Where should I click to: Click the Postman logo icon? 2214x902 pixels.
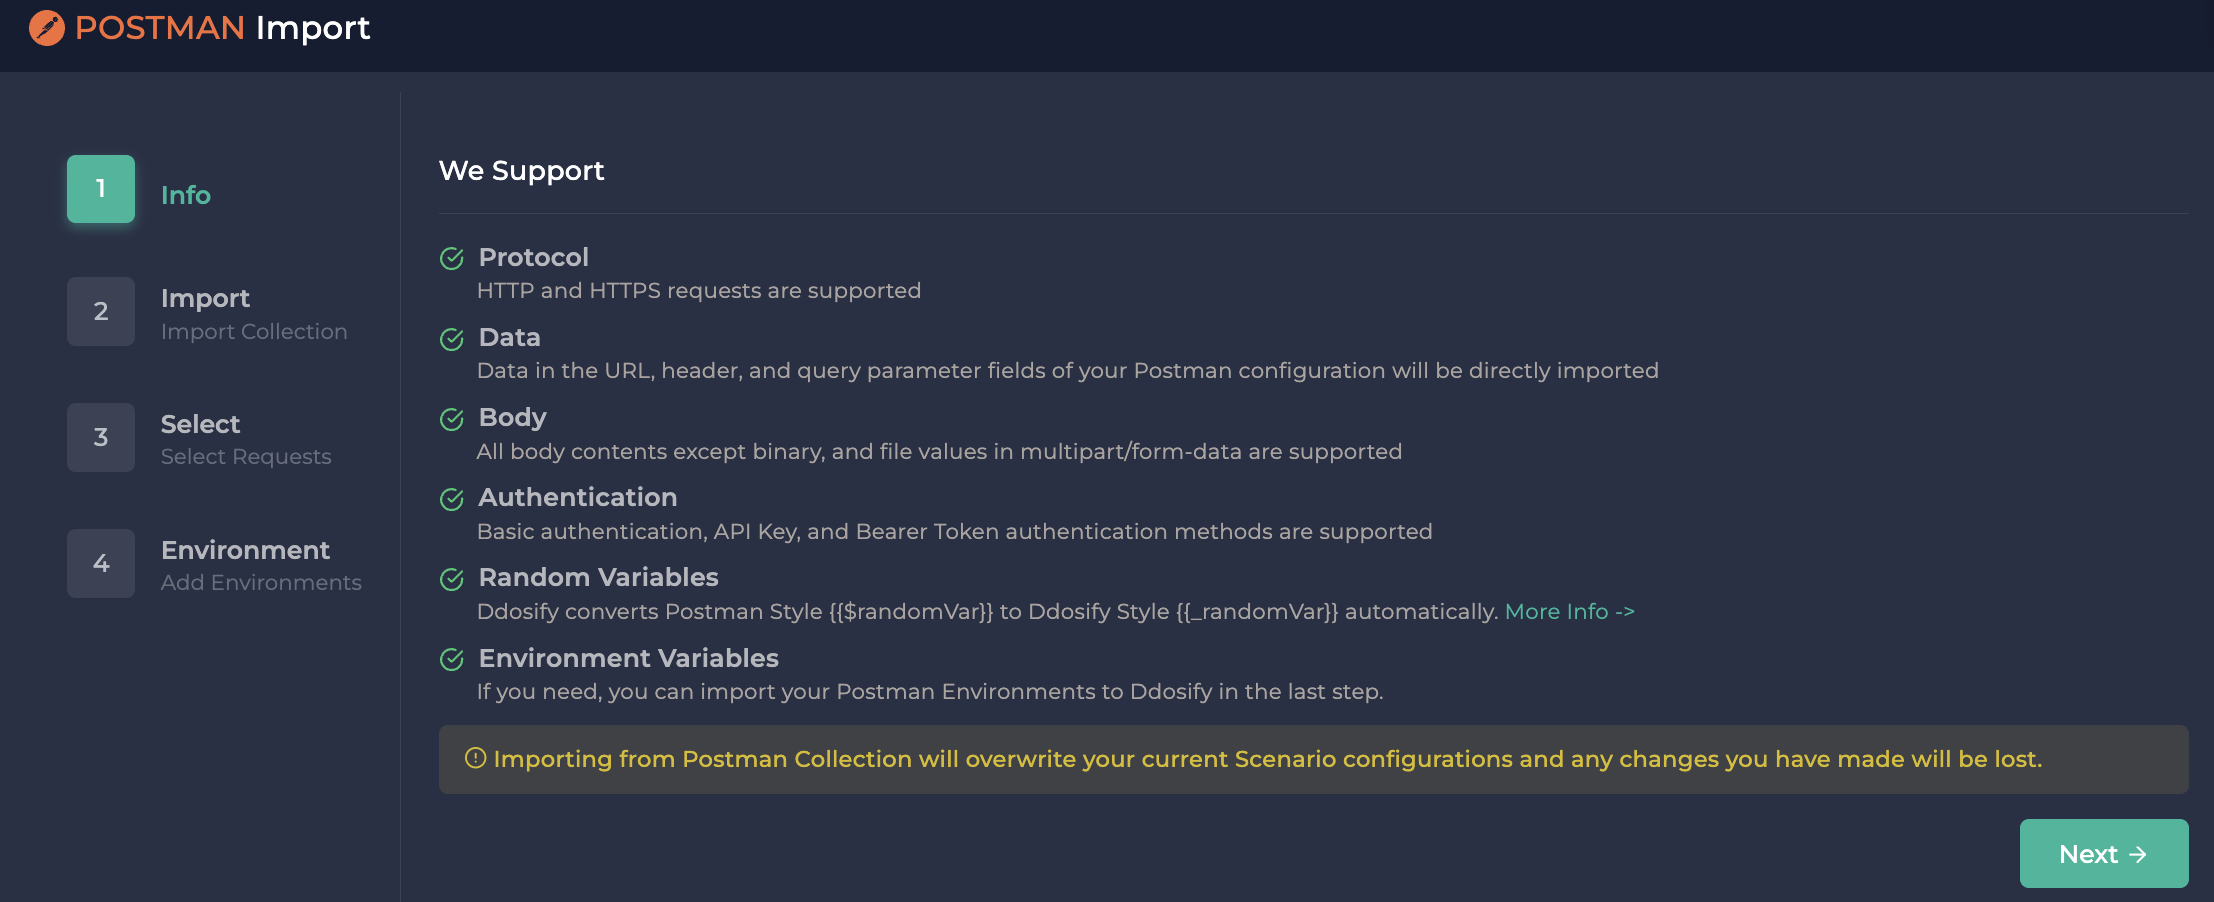[47, 28]
